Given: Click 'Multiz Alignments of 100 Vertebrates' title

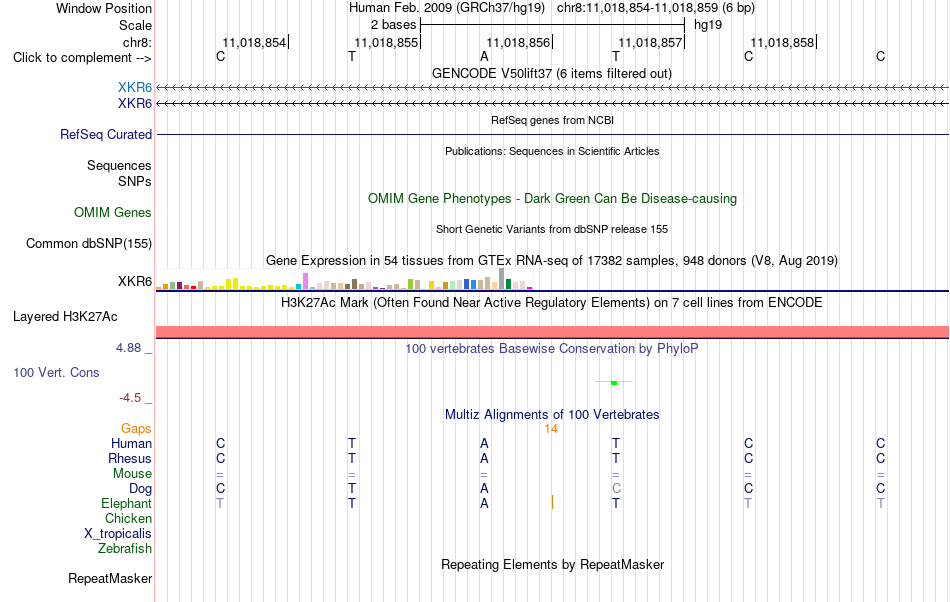Looking at the screenshot, I should (x=552, y=415).
